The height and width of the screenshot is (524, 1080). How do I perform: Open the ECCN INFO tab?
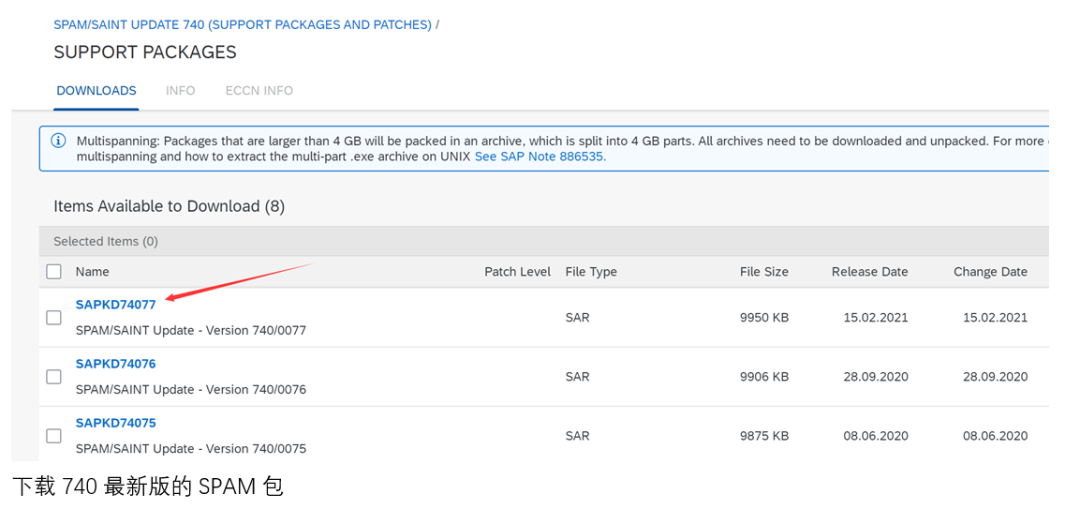point(259,91)
